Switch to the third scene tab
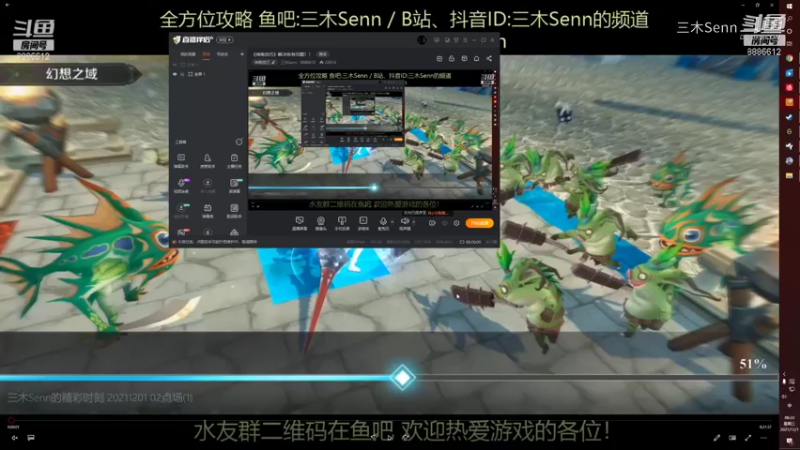Image resolution: width=800 pixels, height=450 pixels. tap(222, 54)
